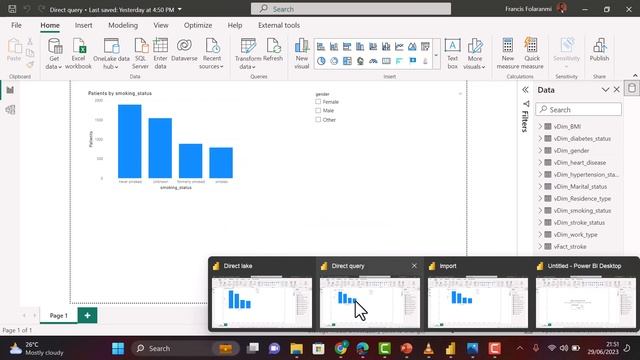Expand the vDim_gender table
This screenshot has width=640, height=360.
(540, 151)
